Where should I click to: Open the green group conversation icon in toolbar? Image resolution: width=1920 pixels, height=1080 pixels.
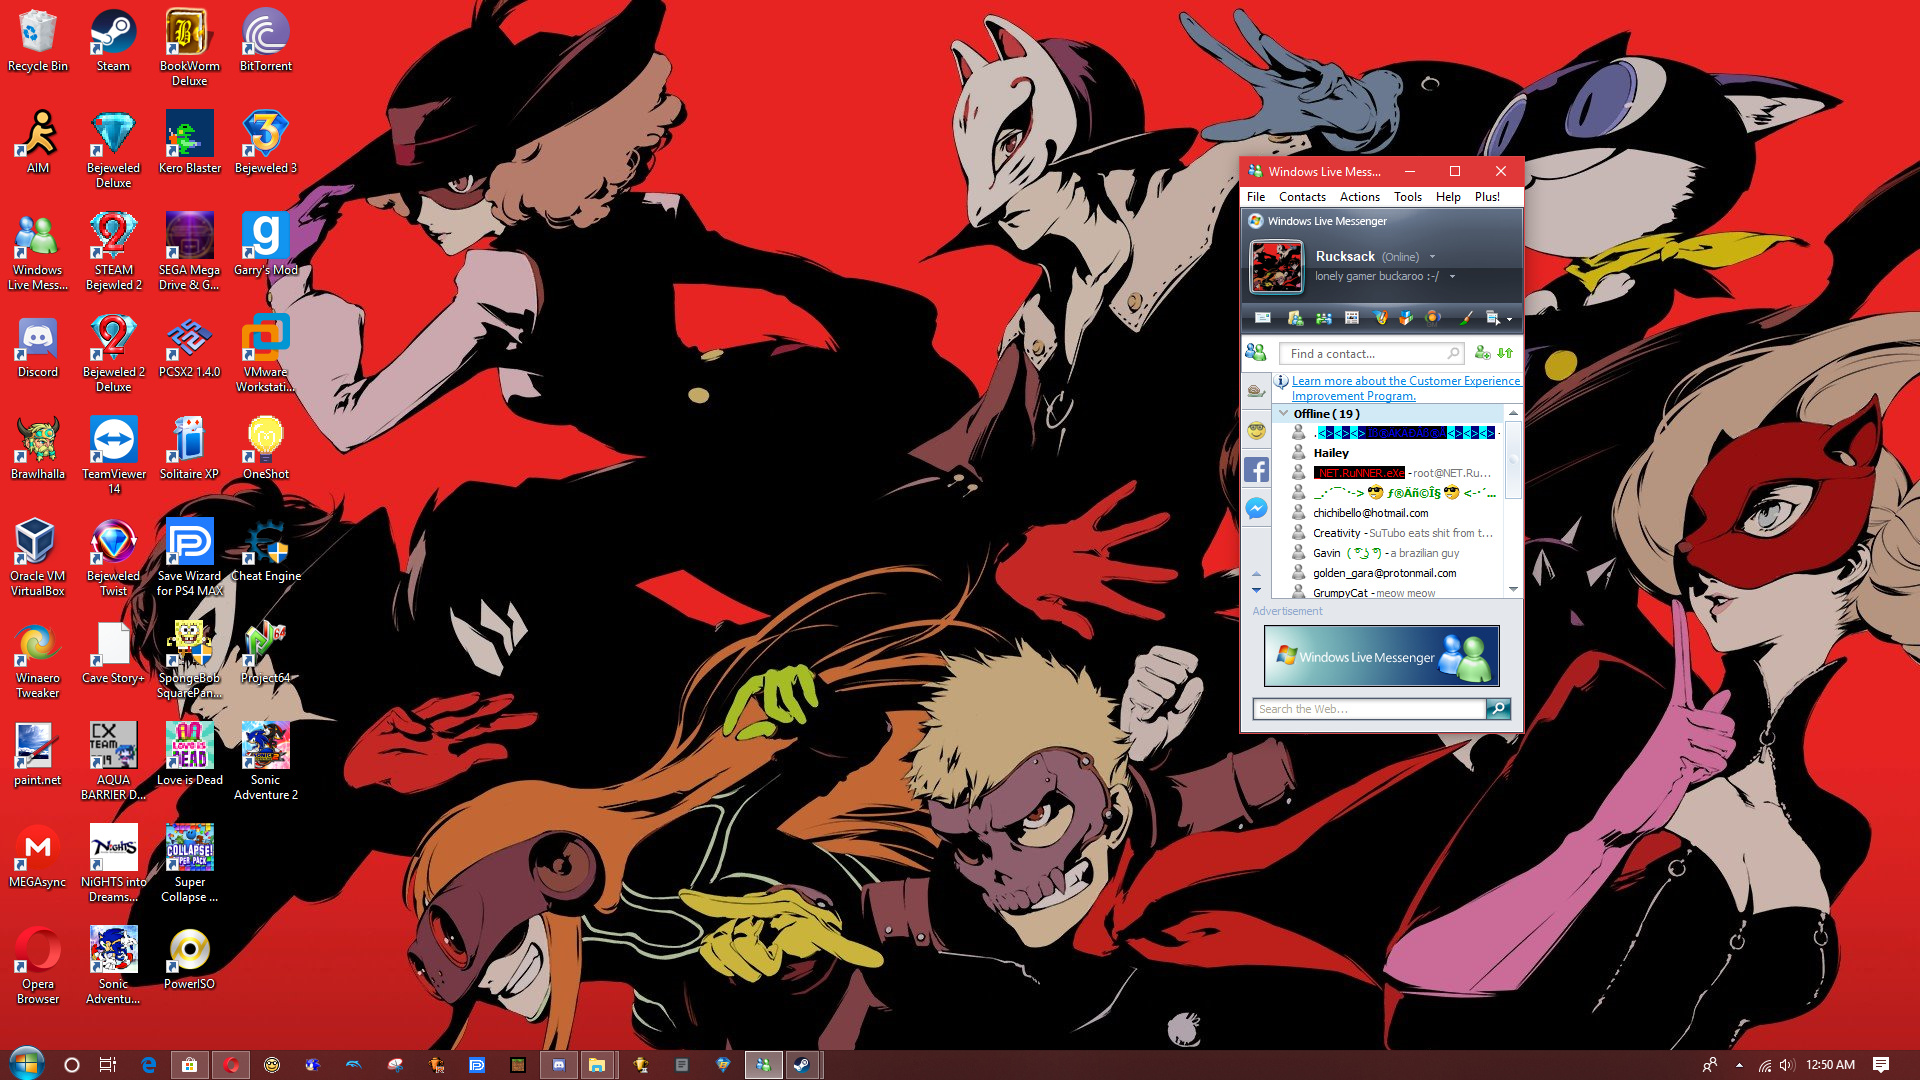pyautogui.click(x=1324, y=318)
